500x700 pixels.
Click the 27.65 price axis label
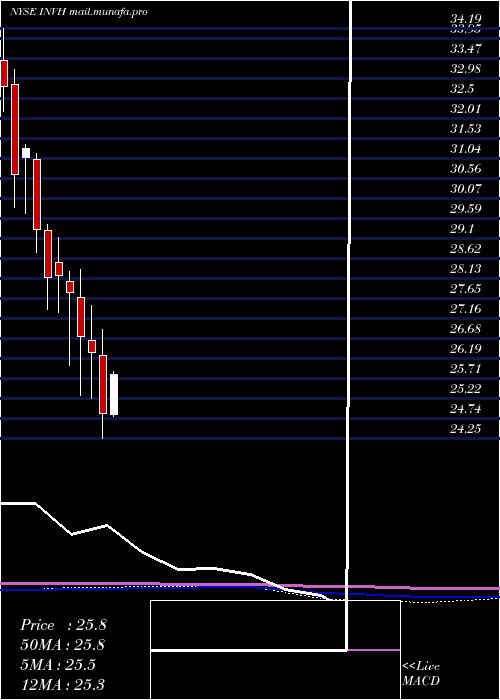(466, 289)
